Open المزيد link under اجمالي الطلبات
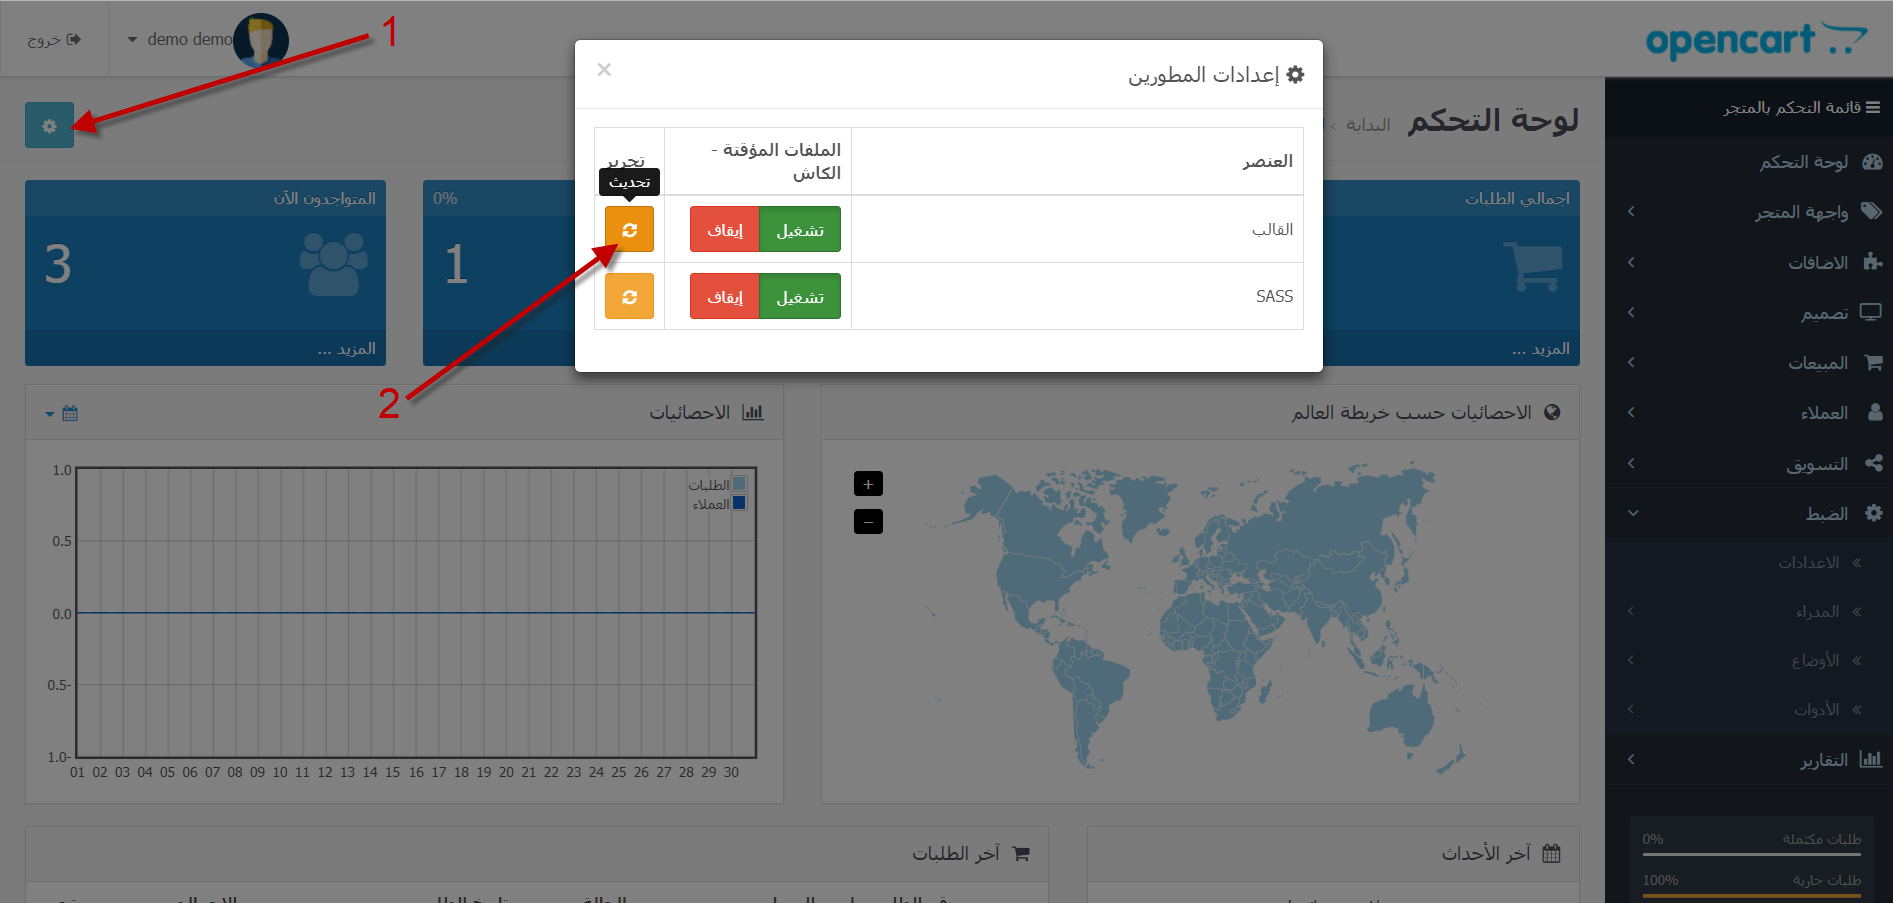The image size is (1893, 903). point(1541,348)
